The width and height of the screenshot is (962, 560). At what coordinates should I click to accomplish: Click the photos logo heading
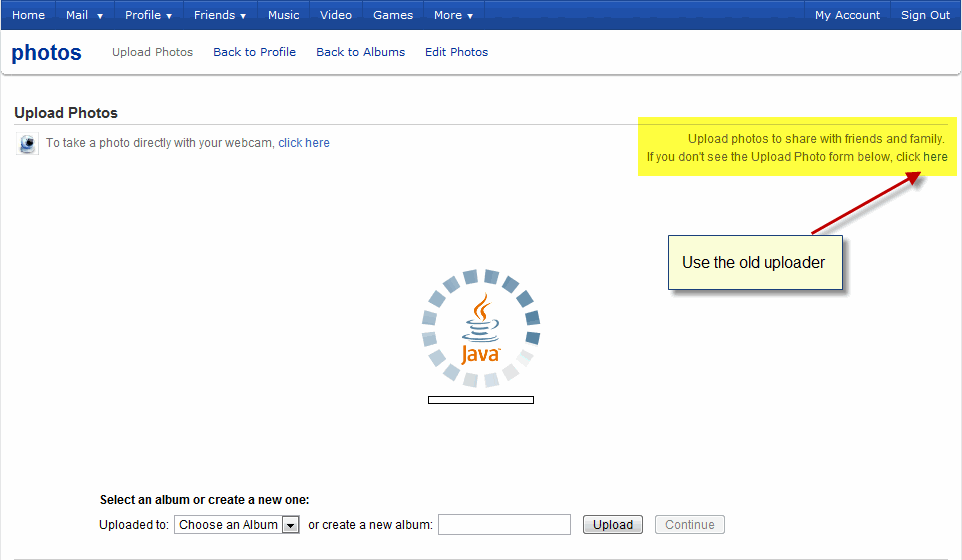47,53
